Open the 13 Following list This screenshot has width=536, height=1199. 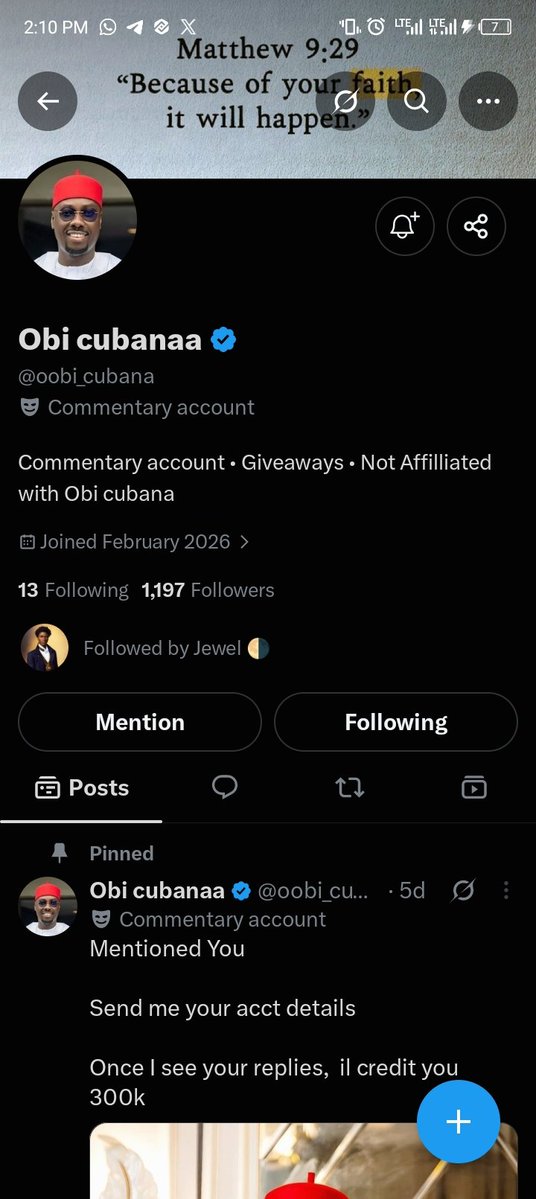(73, 590)
